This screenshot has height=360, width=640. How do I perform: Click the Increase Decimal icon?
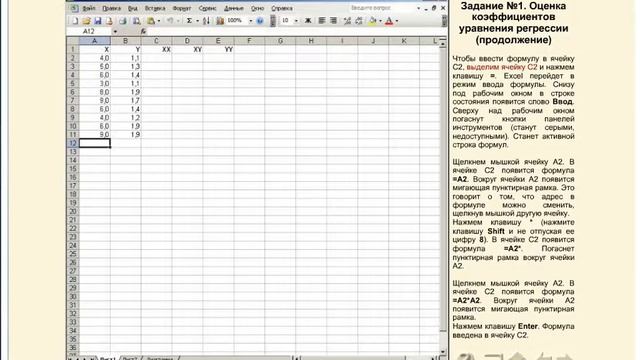[x=347, y=21]
